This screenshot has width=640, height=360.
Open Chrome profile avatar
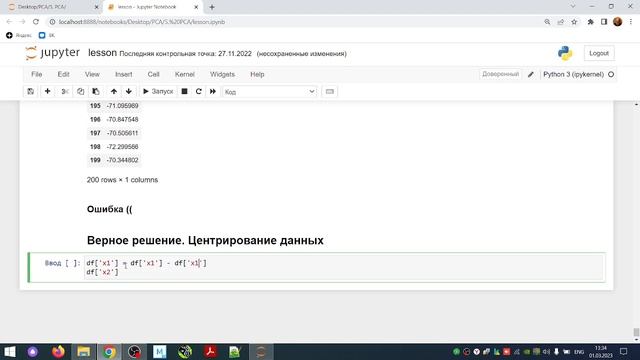pos(618,22)
